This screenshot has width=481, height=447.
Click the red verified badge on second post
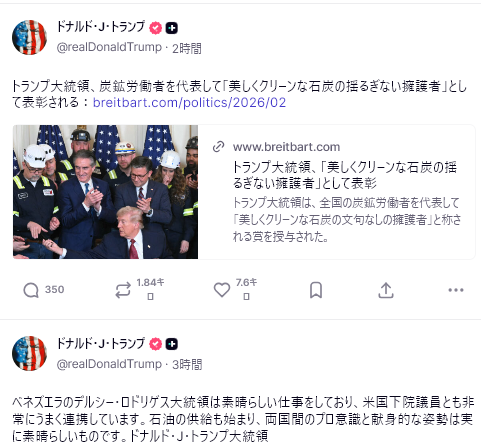pos(155,344)
